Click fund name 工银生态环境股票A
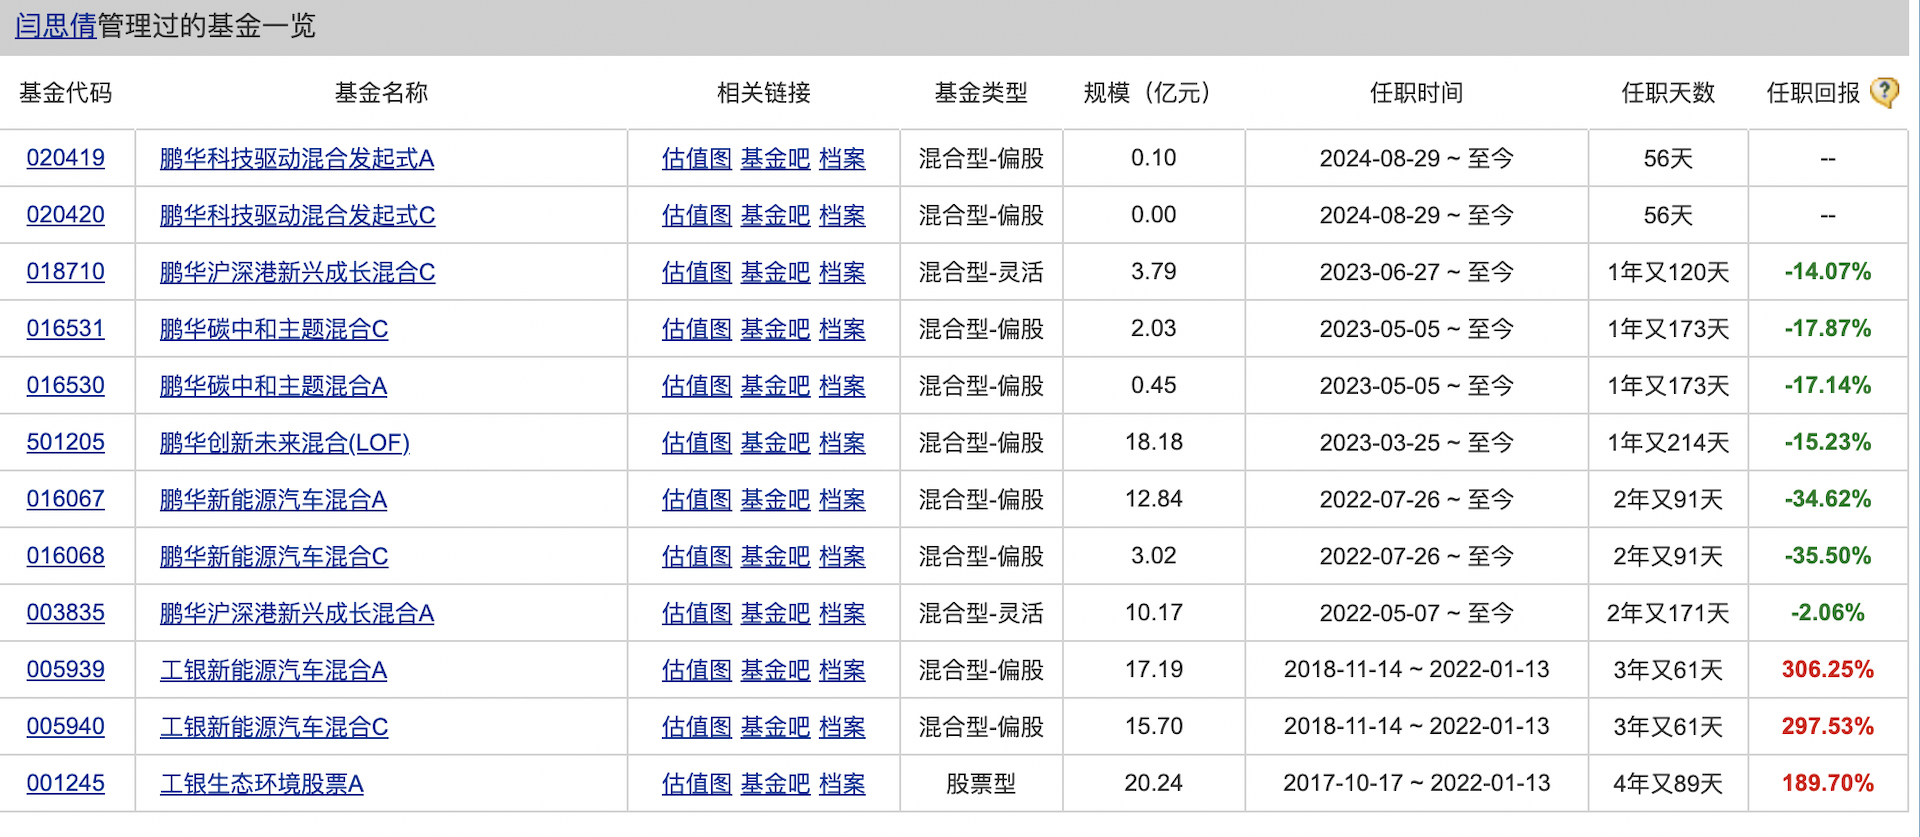 (x=261, y=784)
